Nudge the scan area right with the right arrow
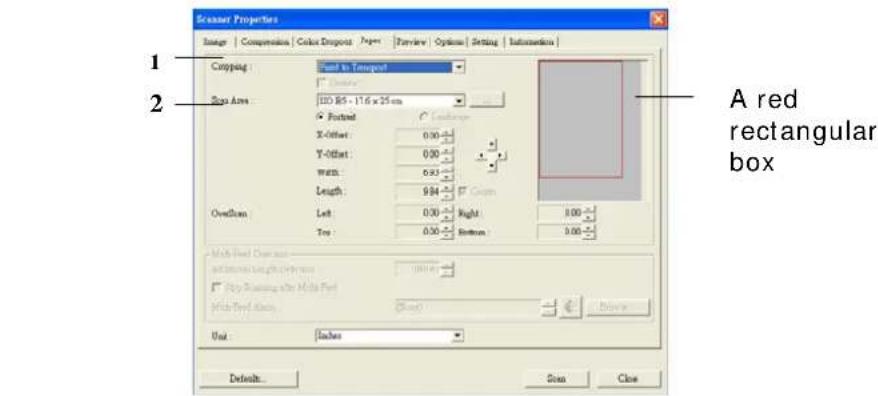878x396 pixels. (501, 156)
